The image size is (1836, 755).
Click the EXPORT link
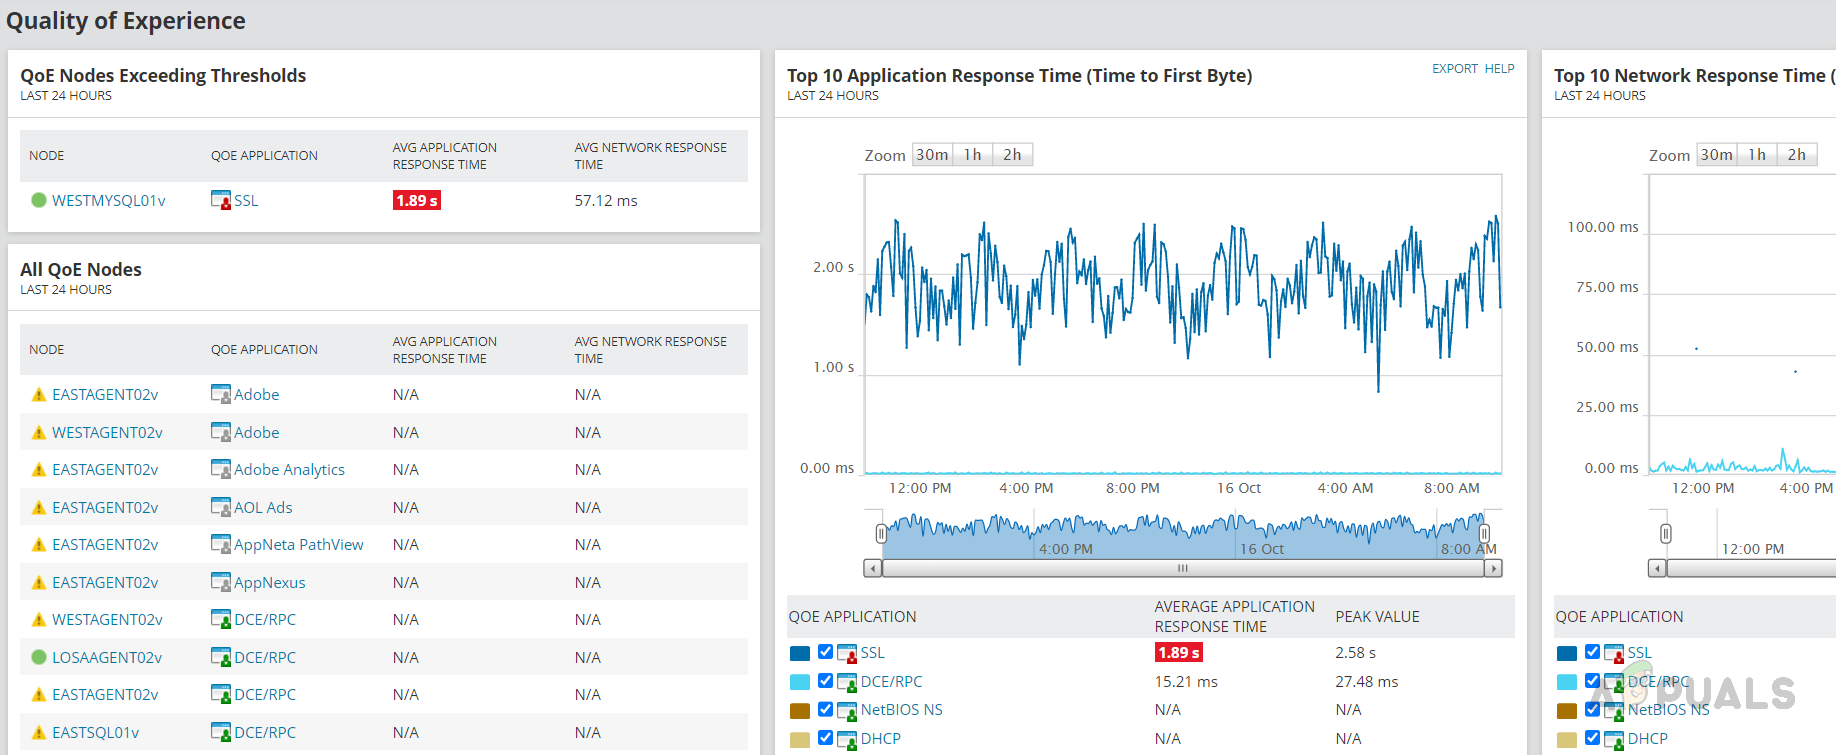coord(1454,69)
